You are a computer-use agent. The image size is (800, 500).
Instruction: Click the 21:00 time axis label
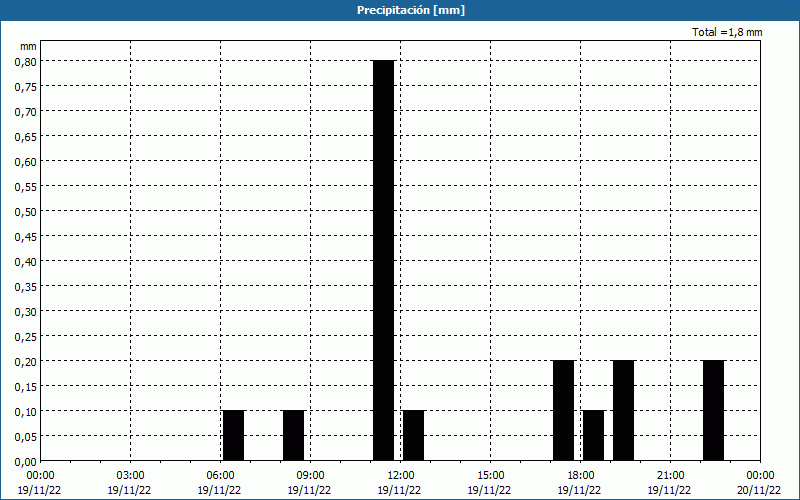coord(670,476)
